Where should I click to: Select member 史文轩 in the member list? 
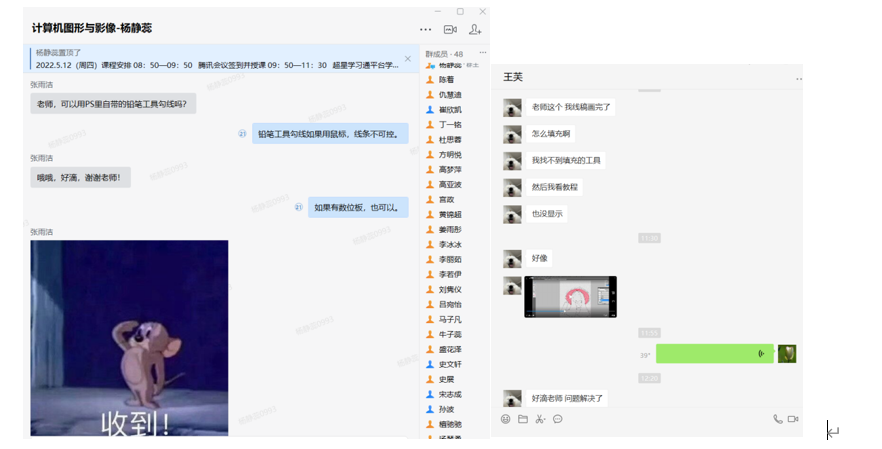click(449, 364)
